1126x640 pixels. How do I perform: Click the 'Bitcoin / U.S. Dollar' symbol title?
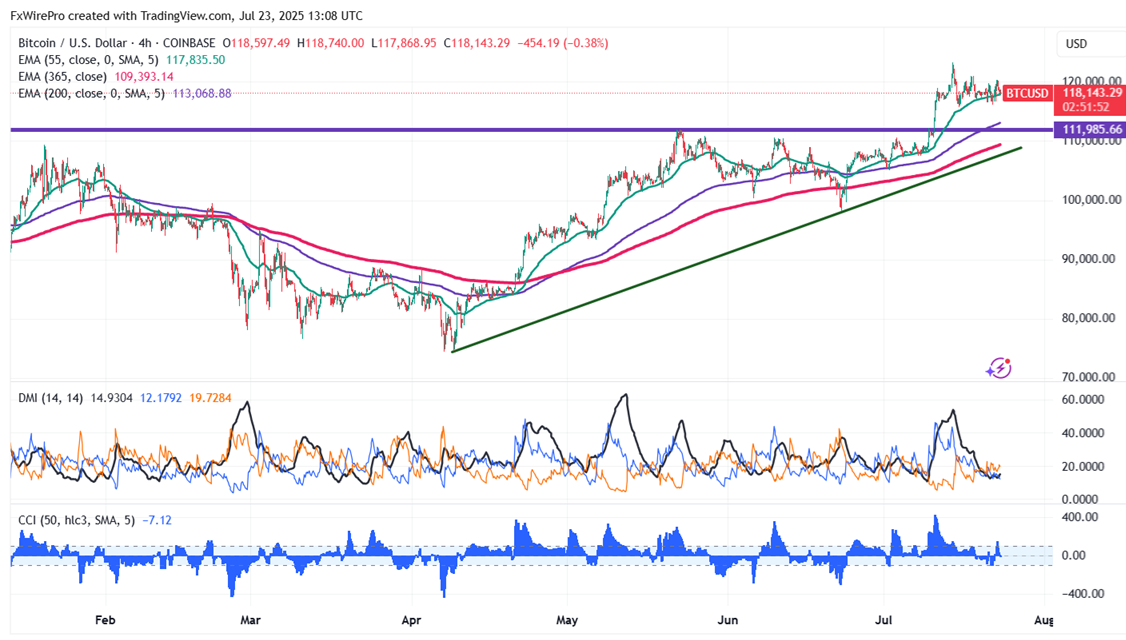(x=73, y=43)
